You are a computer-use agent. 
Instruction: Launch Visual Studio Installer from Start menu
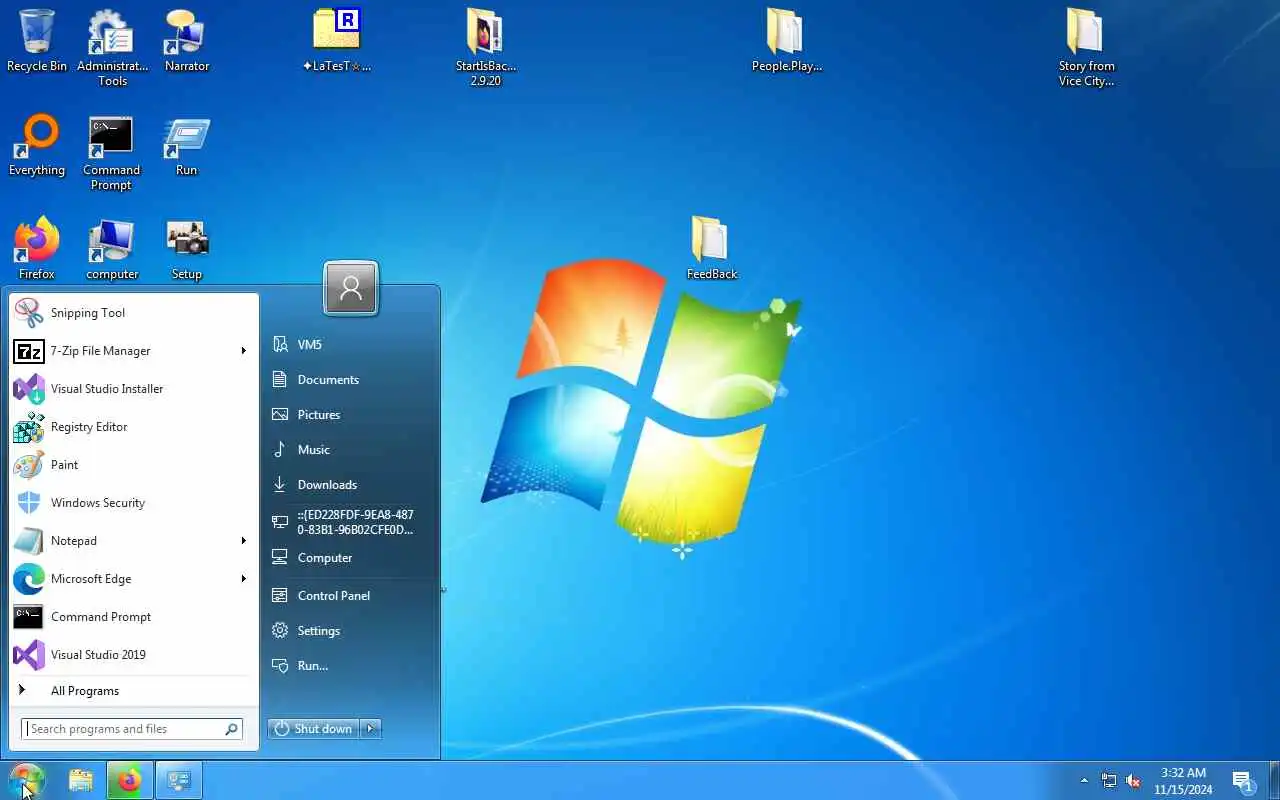[133, 389]
